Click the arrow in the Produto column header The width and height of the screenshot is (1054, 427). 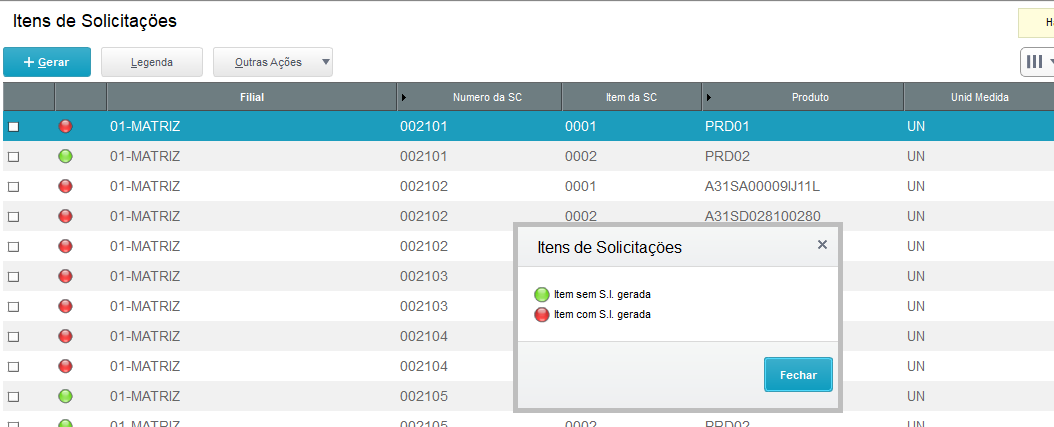(x=709, y=98)
